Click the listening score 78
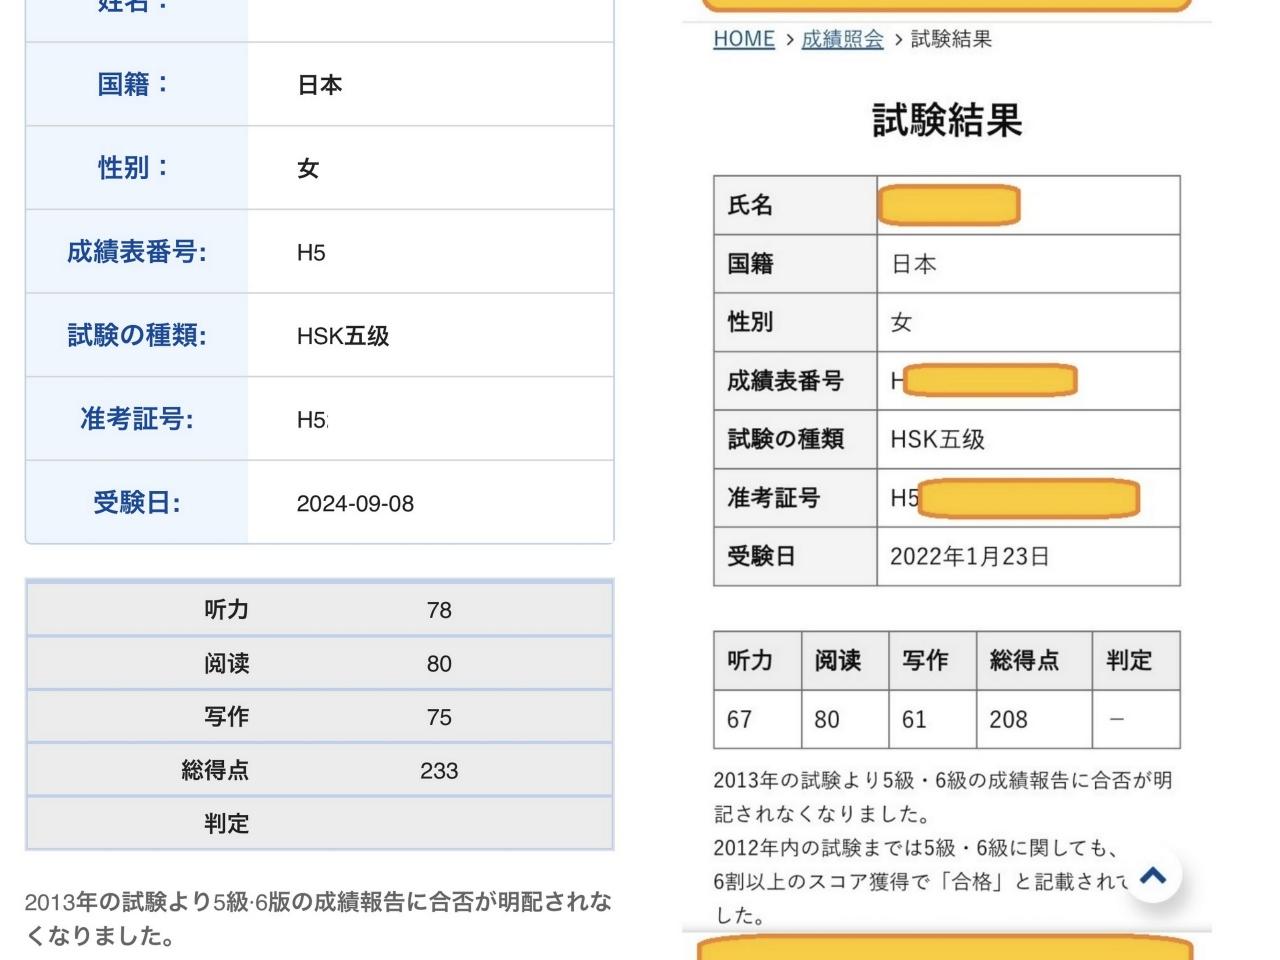The image size is (1280, 960). pos(439,610)
